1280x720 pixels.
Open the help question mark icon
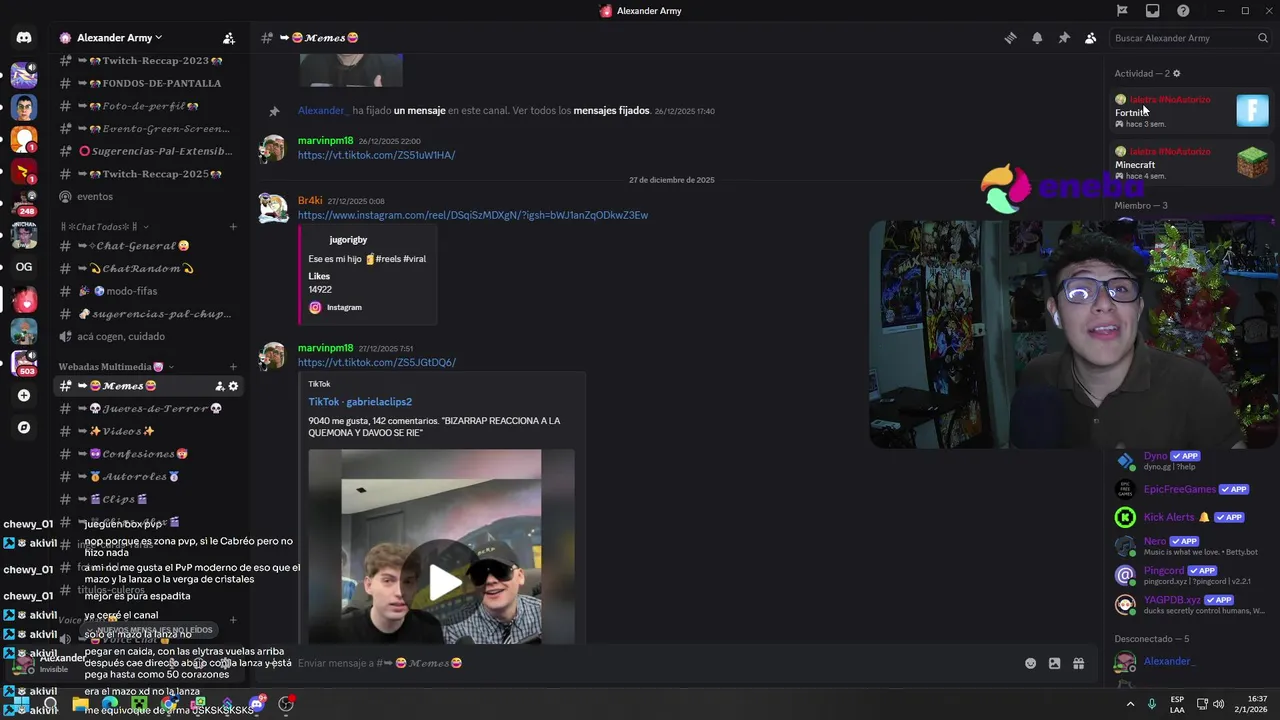[x=1183, y=11]
